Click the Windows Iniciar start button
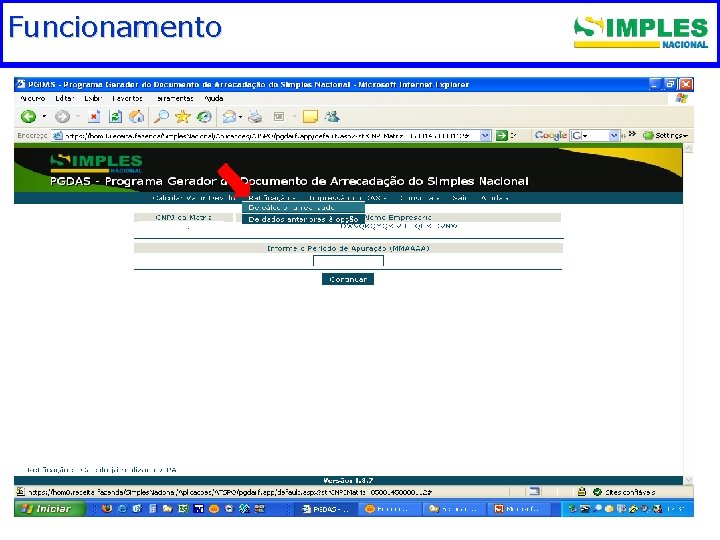 [50, 509]
